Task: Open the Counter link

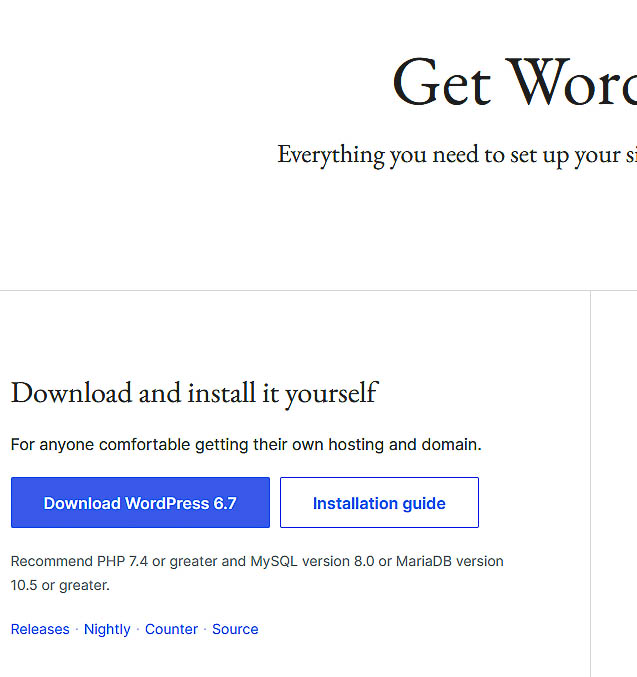Action: pos(171,629)
